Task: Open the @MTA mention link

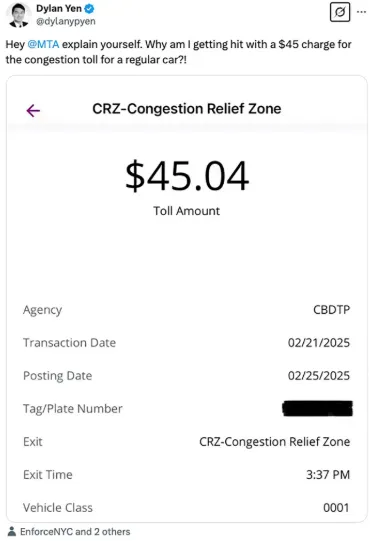Action: coord(43,45)
